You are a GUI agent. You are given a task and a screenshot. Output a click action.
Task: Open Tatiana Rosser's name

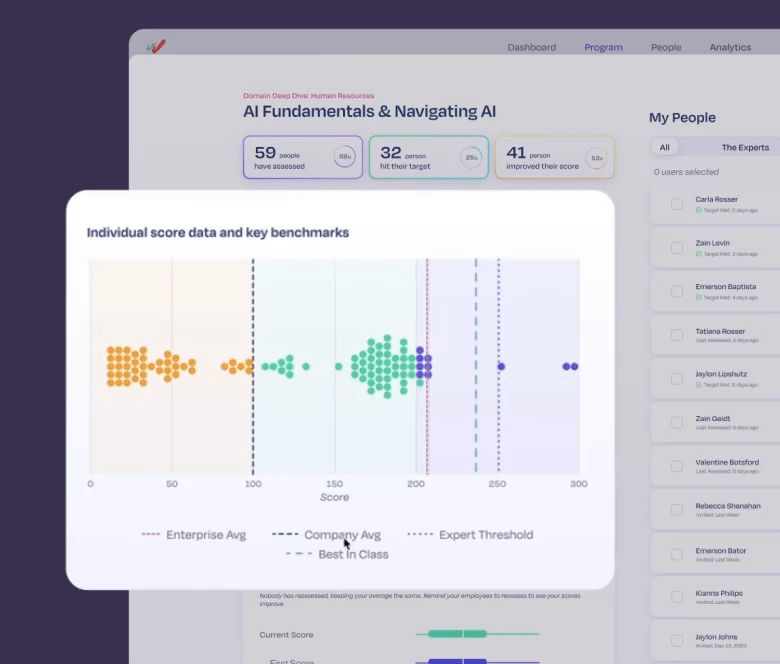[x=720, y=331]
